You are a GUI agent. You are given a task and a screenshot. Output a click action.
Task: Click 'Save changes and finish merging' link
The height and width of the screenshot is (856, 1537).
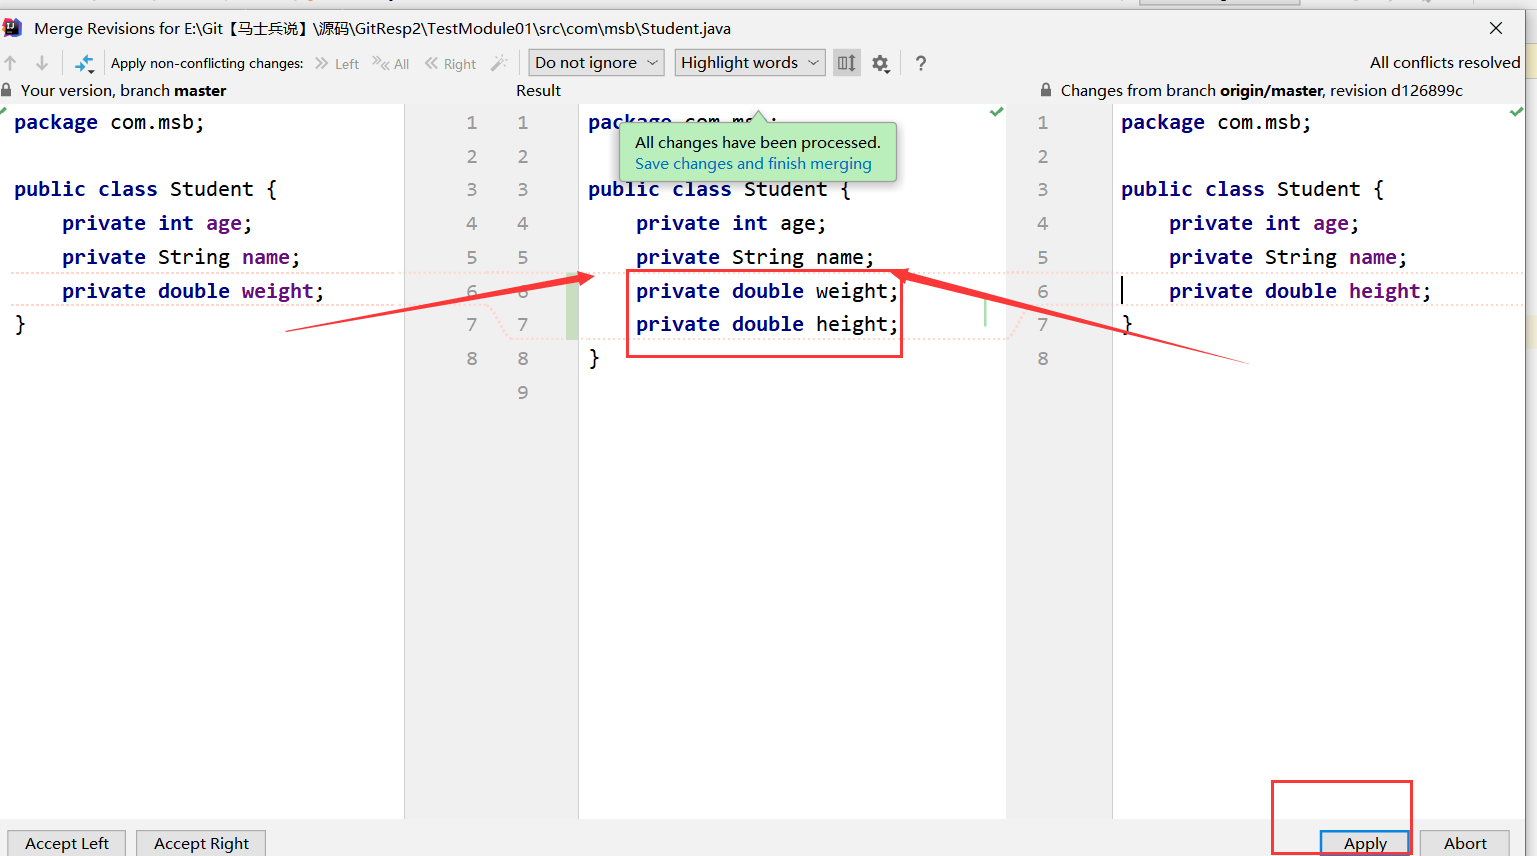[753, 164]
